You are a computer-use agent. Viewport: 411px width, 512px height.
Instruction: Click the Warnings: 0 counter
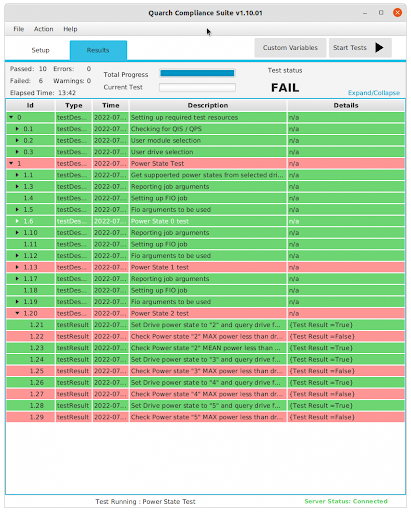point(72,81)
